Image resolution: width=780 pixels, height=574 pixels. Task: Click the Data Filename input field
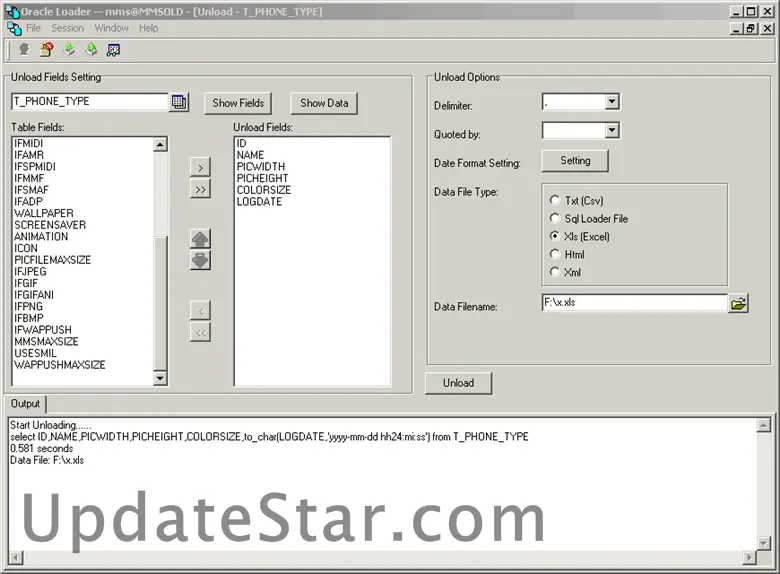[x=634, y=302]
